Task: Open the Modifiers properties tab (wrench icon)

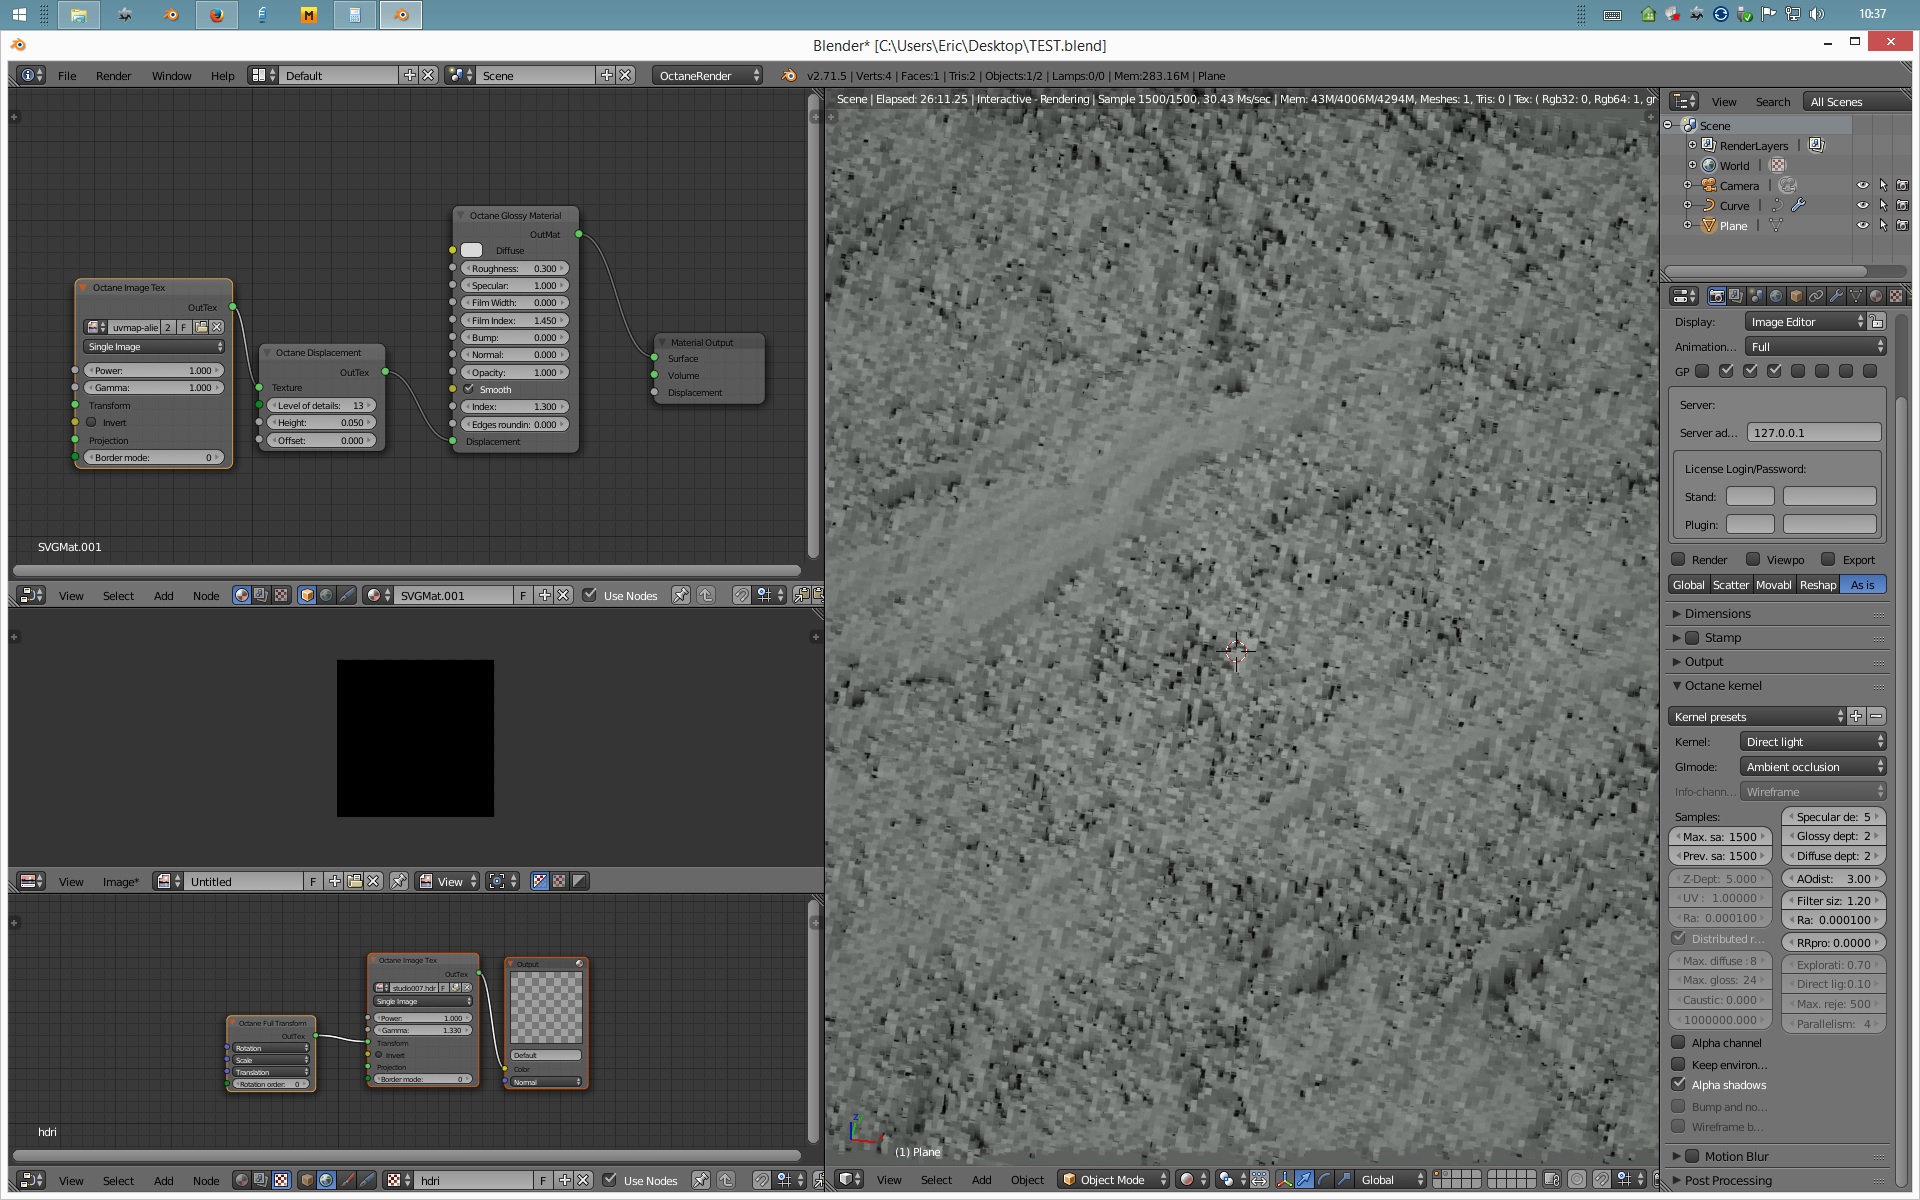Action: [1836, 296]
